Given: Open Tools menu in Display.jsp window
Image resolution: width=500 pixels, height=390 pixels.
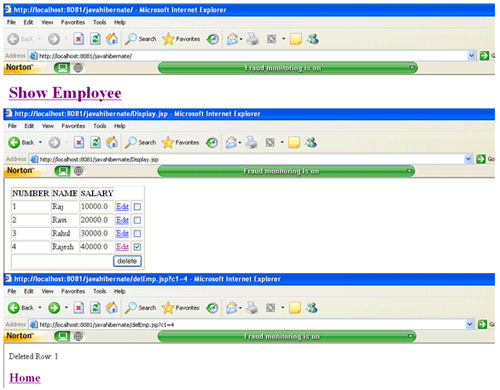Looking at the screenshot, I should coord(100,126).
